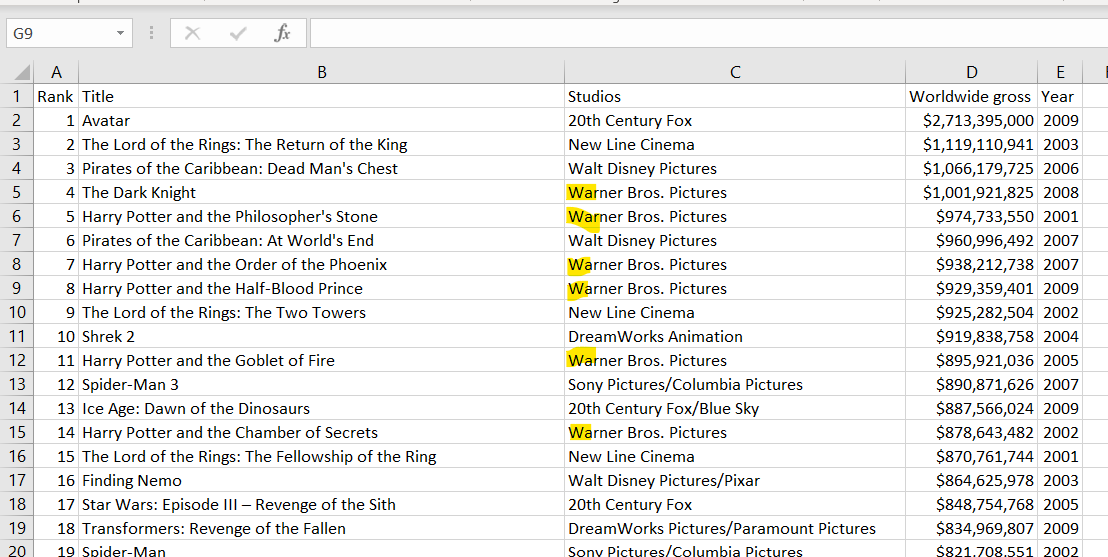
Task: Select the Avatar title cell
Action: (322, 120)
